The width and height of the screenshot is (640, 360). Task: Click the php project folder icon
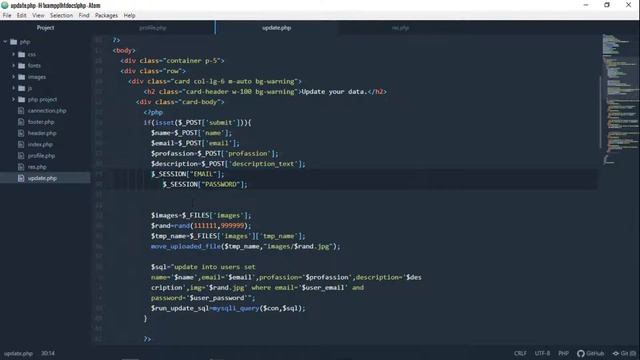22,99
